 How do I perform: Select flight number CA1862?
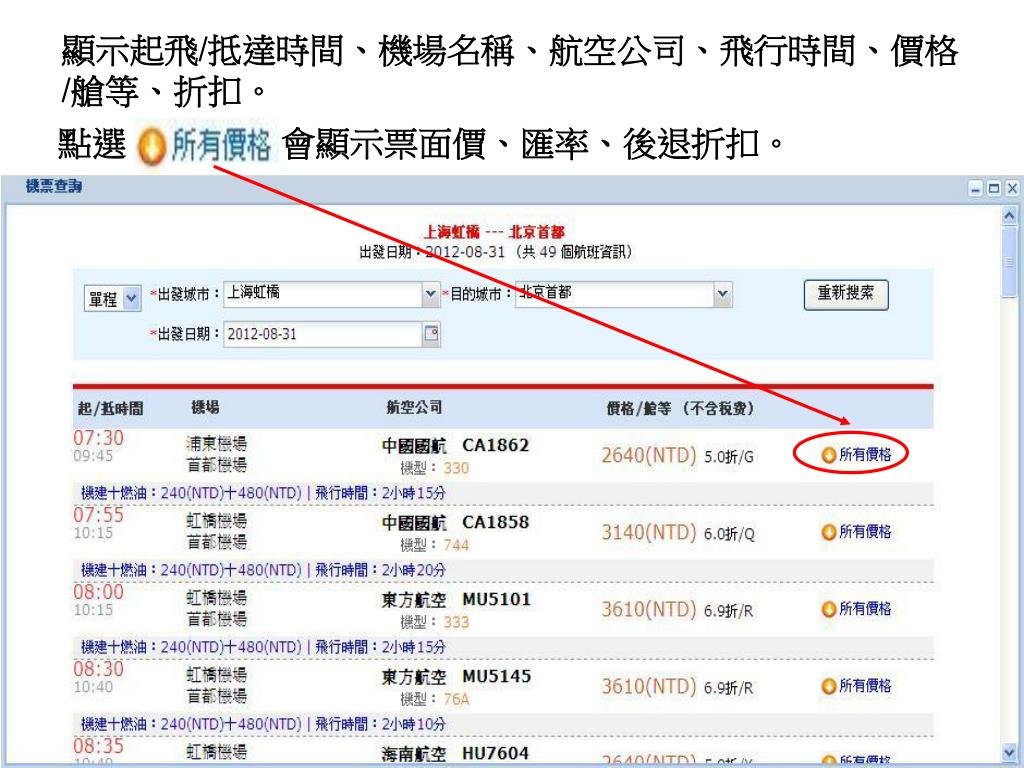pos(496,445)
